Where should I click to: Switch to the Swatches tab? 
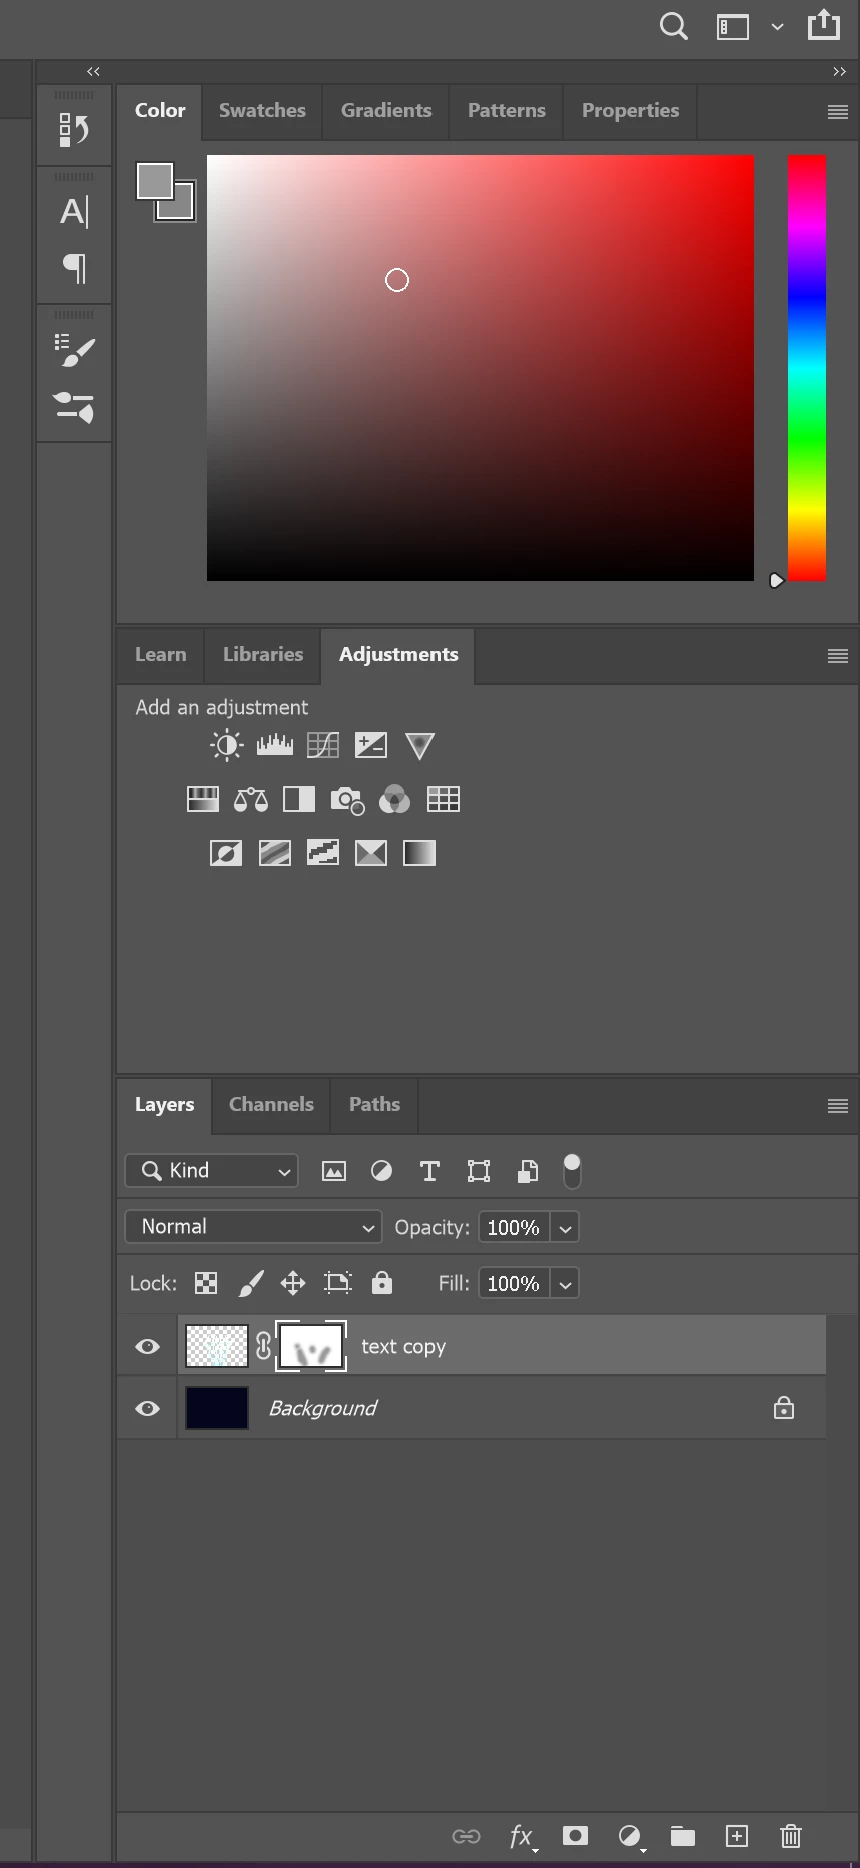[262, 111]
